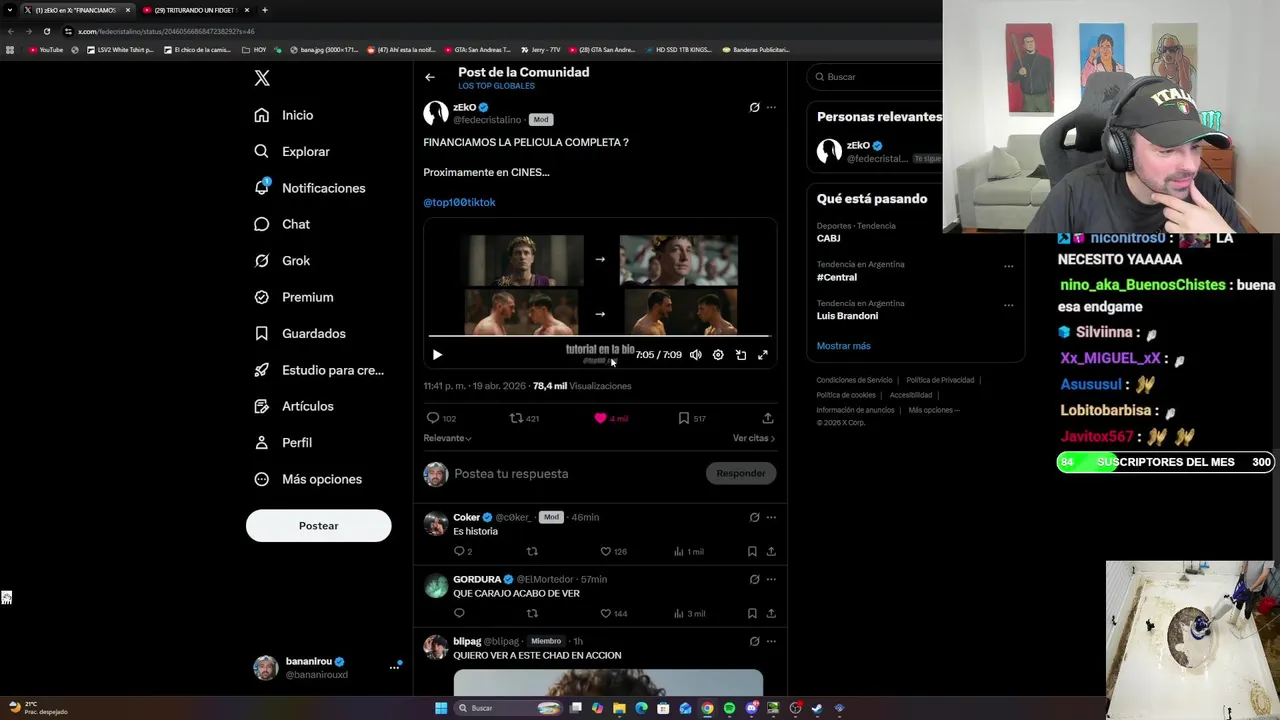This screenshot has width=1280, height=720.
Task: Reload the page
Action: [x=46, y=31]
